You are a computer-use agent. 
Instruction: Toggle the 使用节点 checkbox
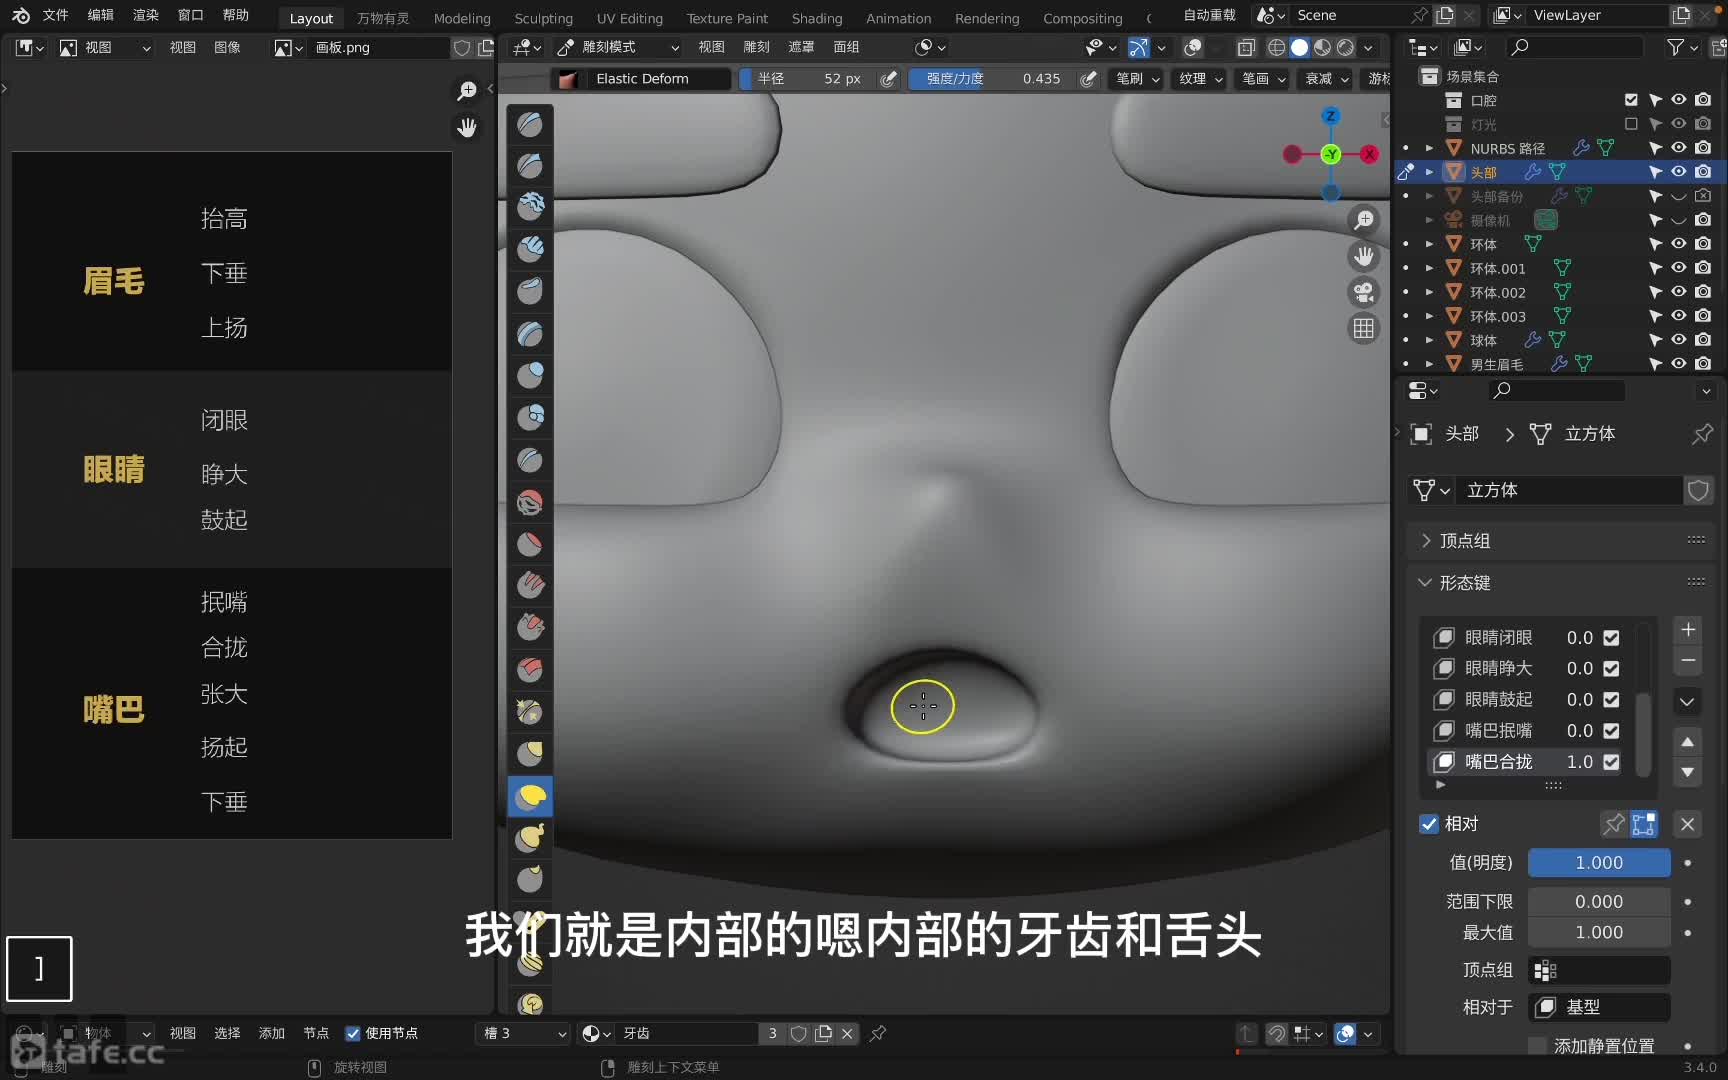coord(353,1033)
